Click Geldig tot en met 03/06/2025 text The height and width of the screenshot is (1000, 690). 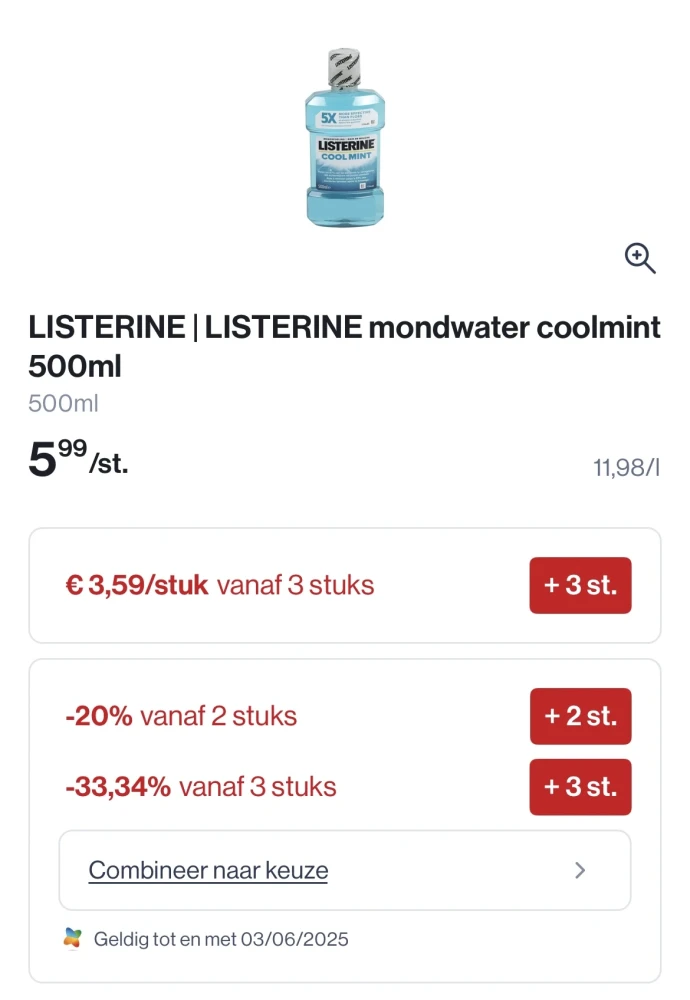(x=220, y=940)
